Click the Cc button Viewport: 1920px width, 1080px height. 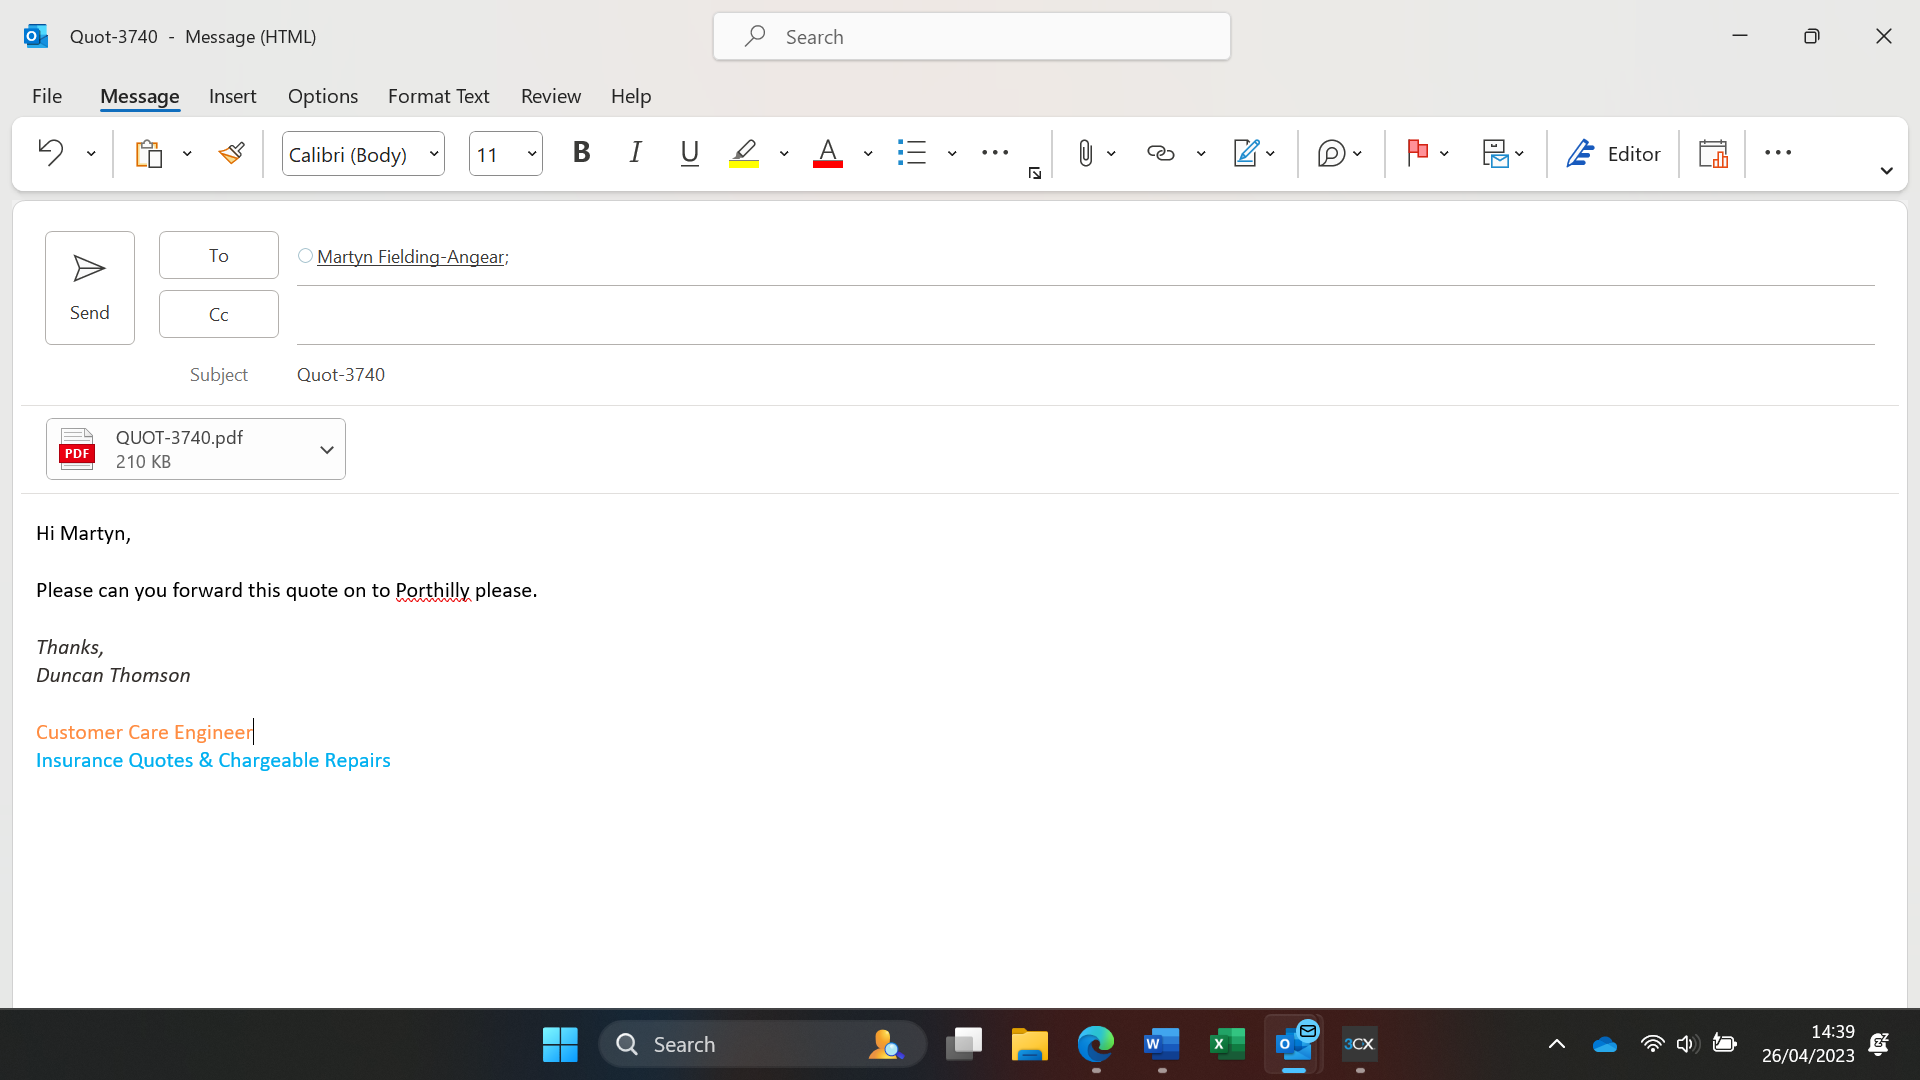click(218, 314)
